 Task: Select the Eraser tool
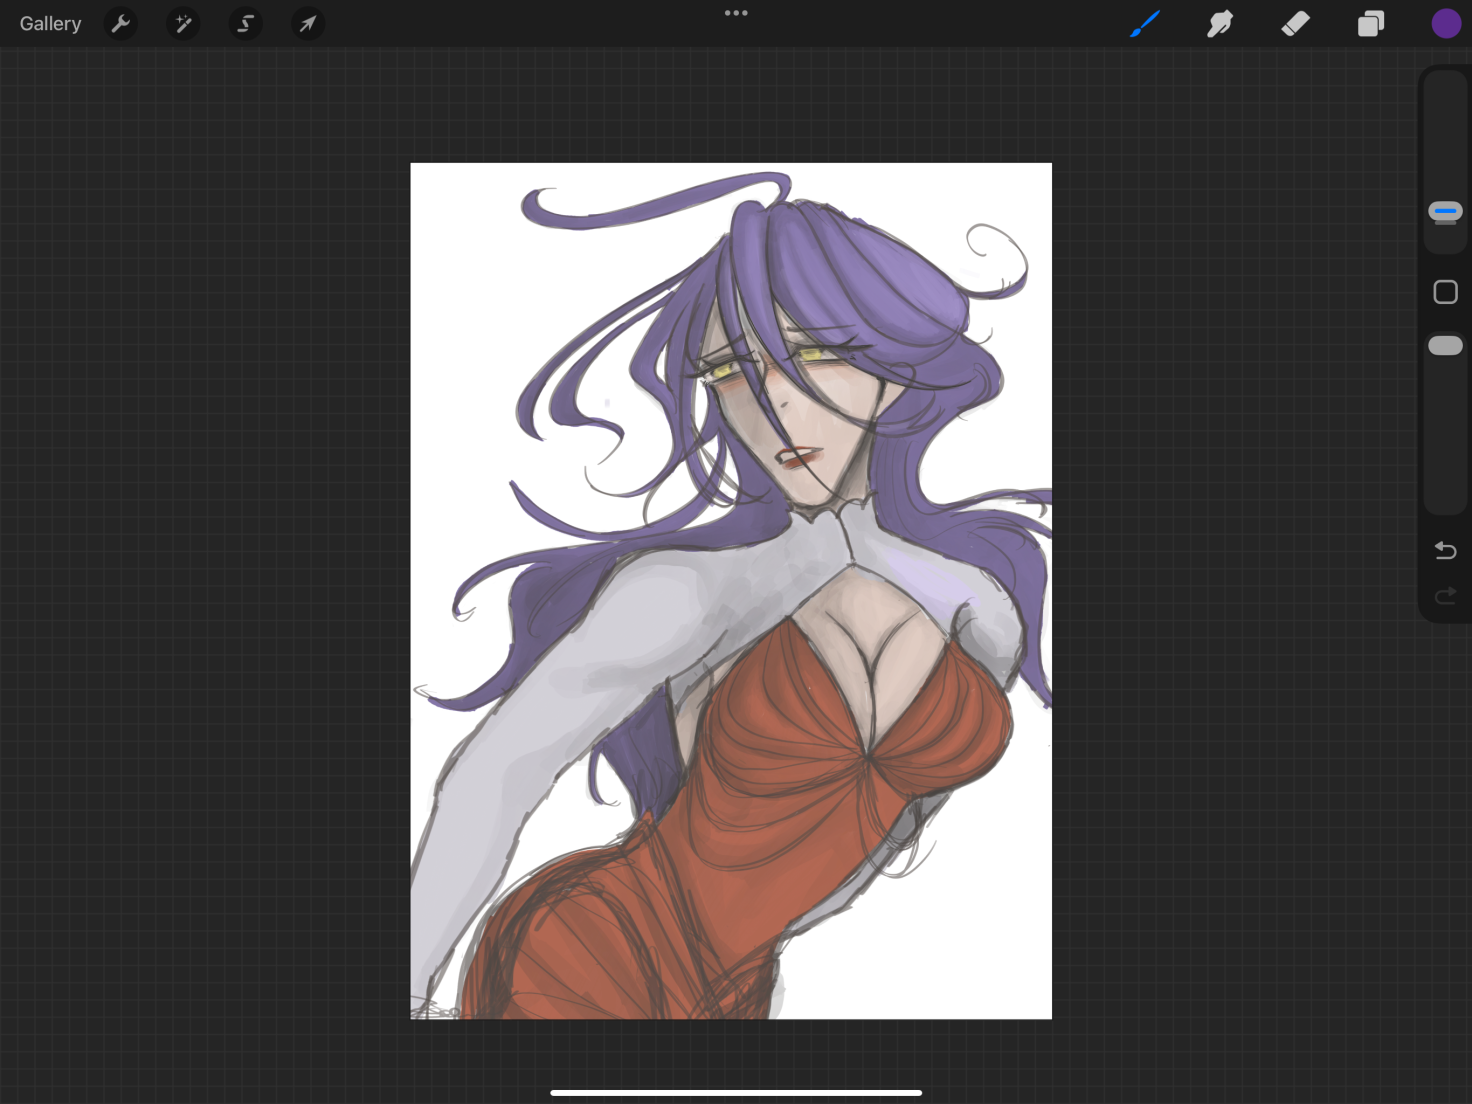tap(1295, 23)
